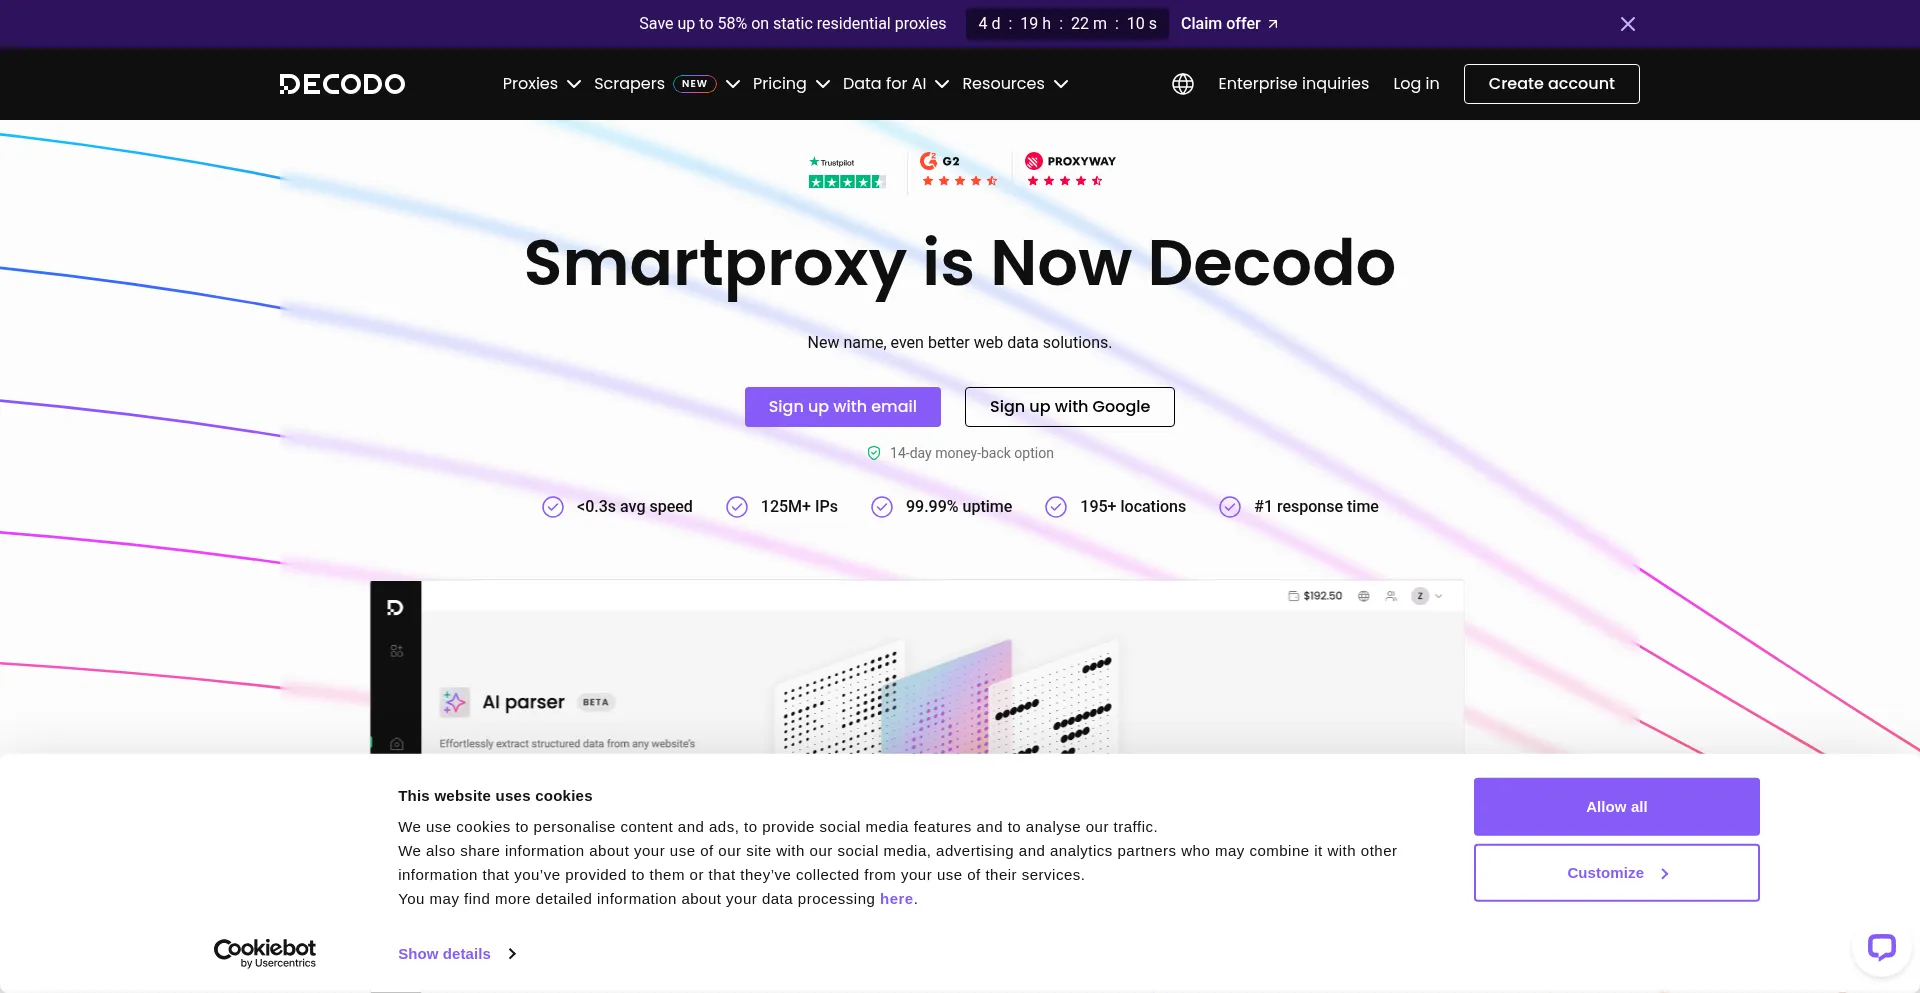
Task: Open the Resources menu
Action: click(1014, 84)
